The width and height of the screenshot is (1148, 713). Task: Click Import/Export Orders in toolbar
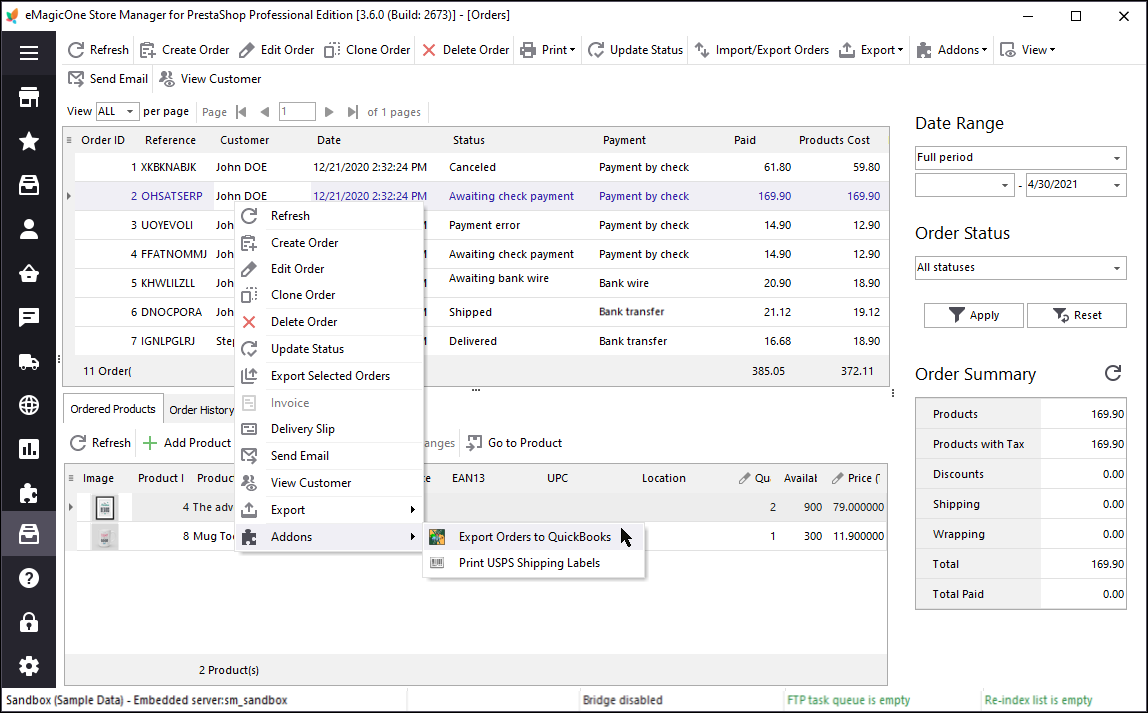coord(761,50)
